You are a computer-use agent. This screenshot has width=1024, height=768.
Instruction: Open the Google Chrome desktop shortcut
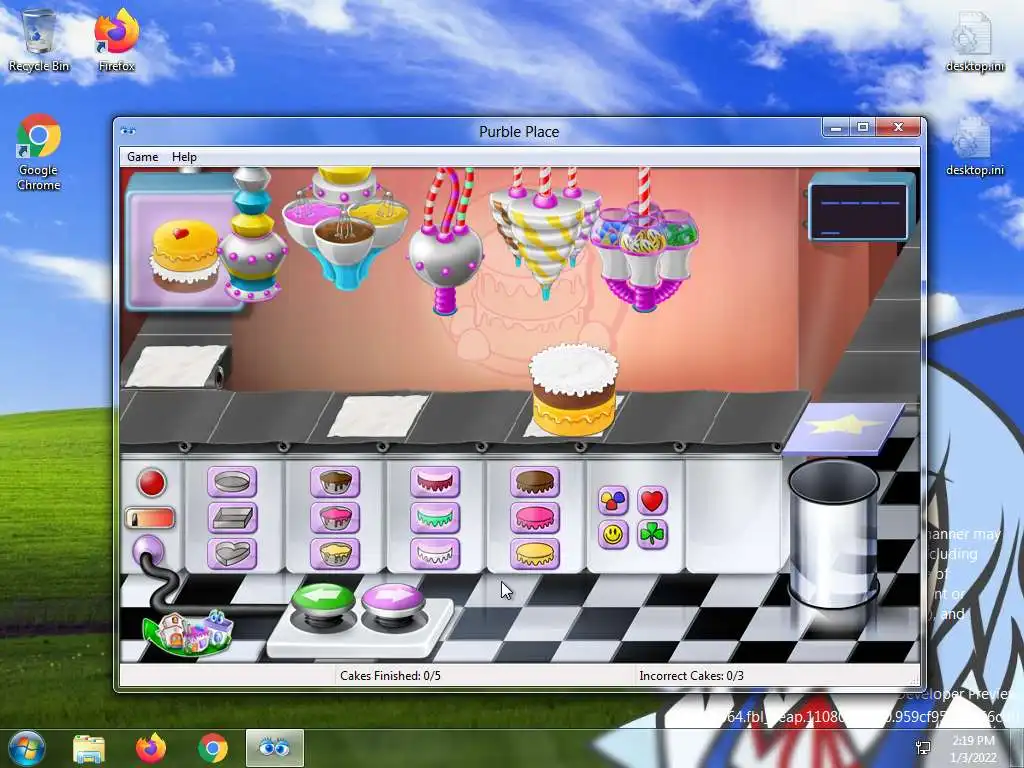39,153
